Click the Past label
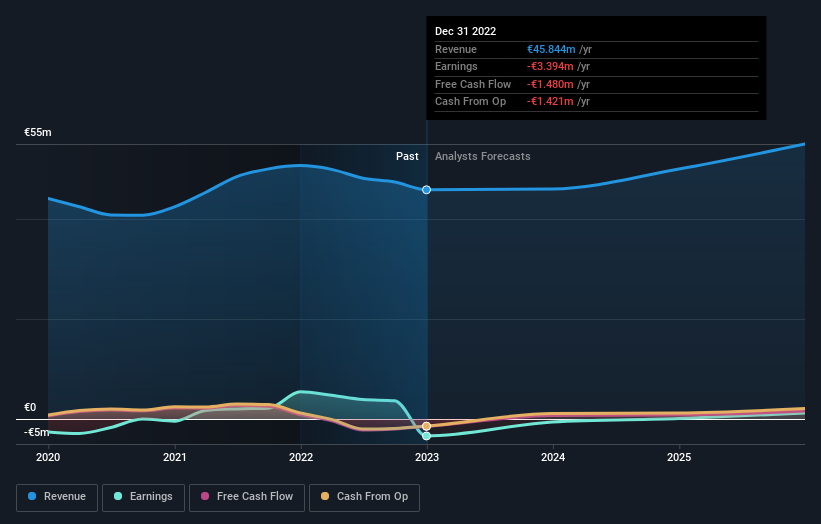Viewport: 821px width, 524px height. (407, 156)
